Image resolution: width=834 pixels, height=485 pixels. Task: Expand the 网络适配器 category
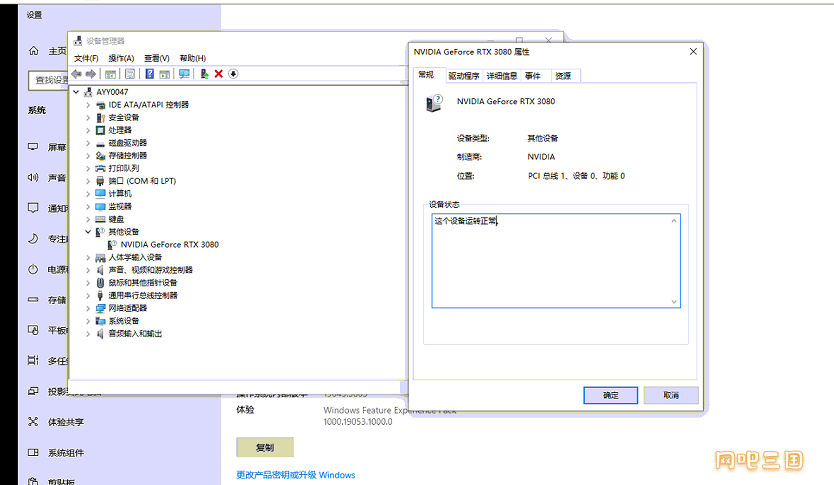(88, 308)
